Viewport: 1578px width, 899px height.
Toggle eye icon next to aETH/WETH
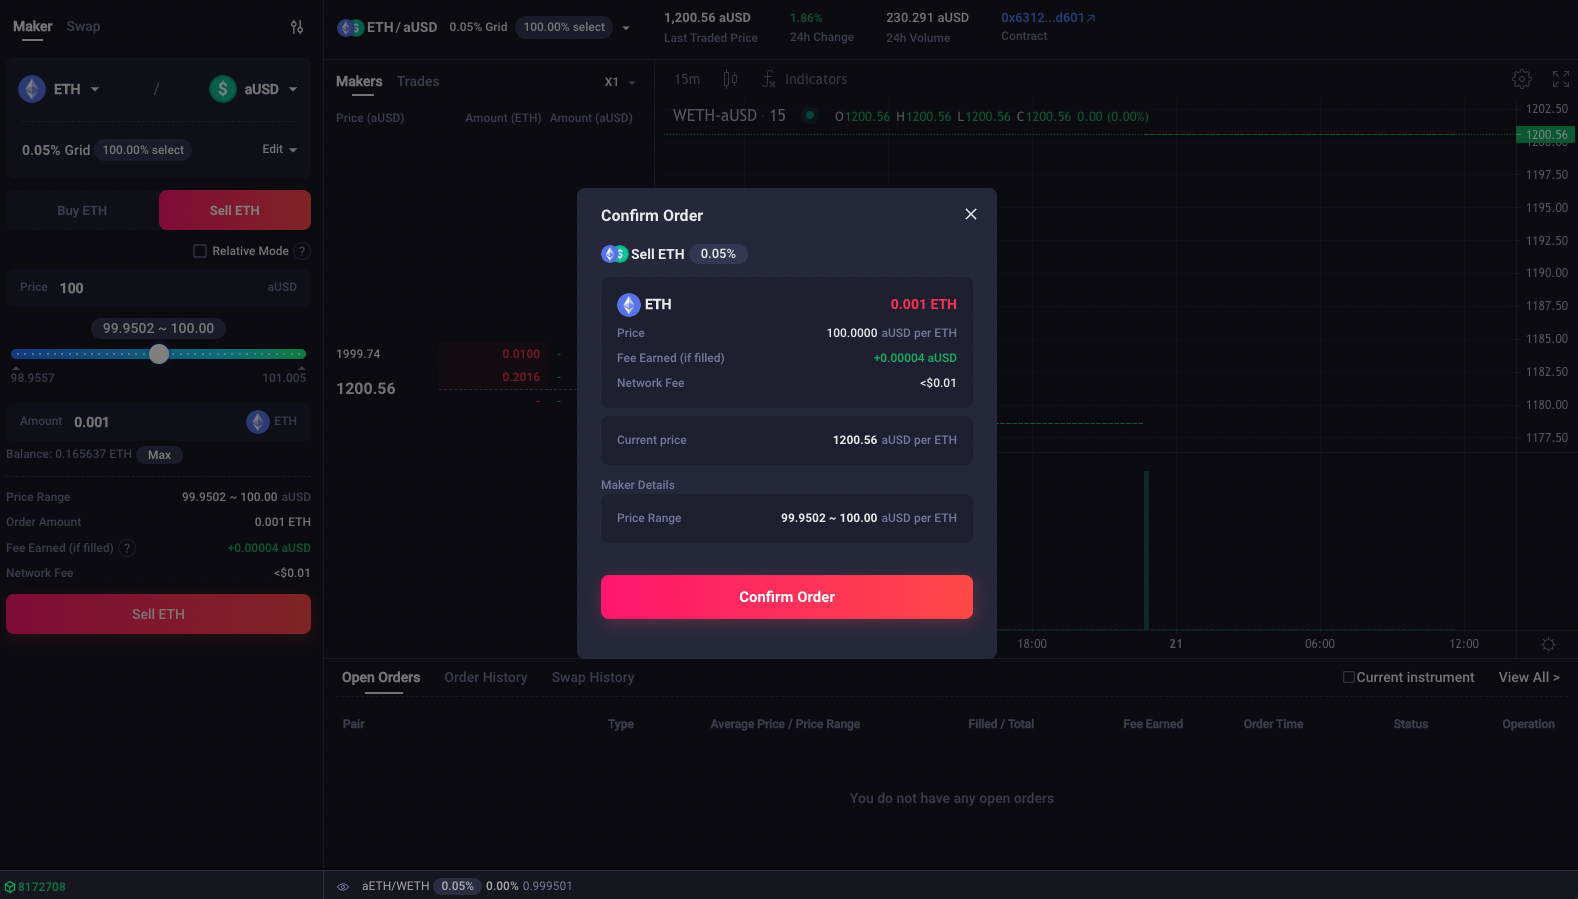click(x=343, y=886)
